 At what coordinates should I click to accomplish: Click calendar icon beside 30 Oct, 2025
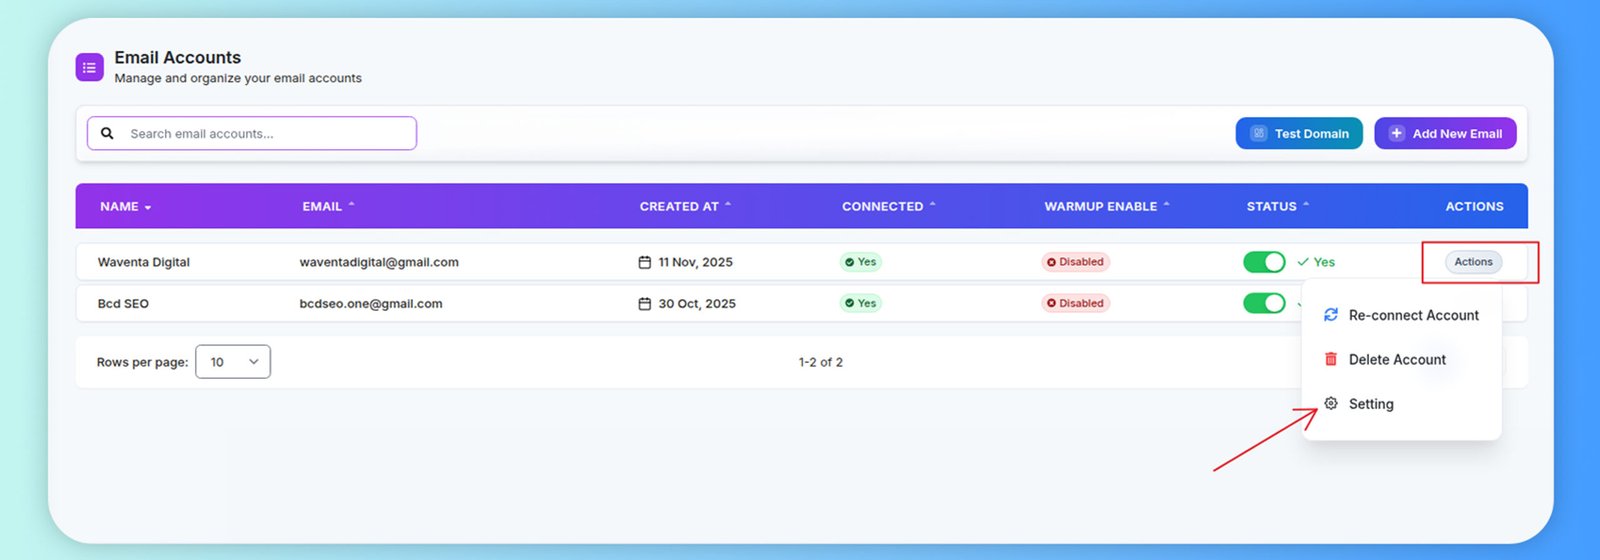click(x=645, y=304)
